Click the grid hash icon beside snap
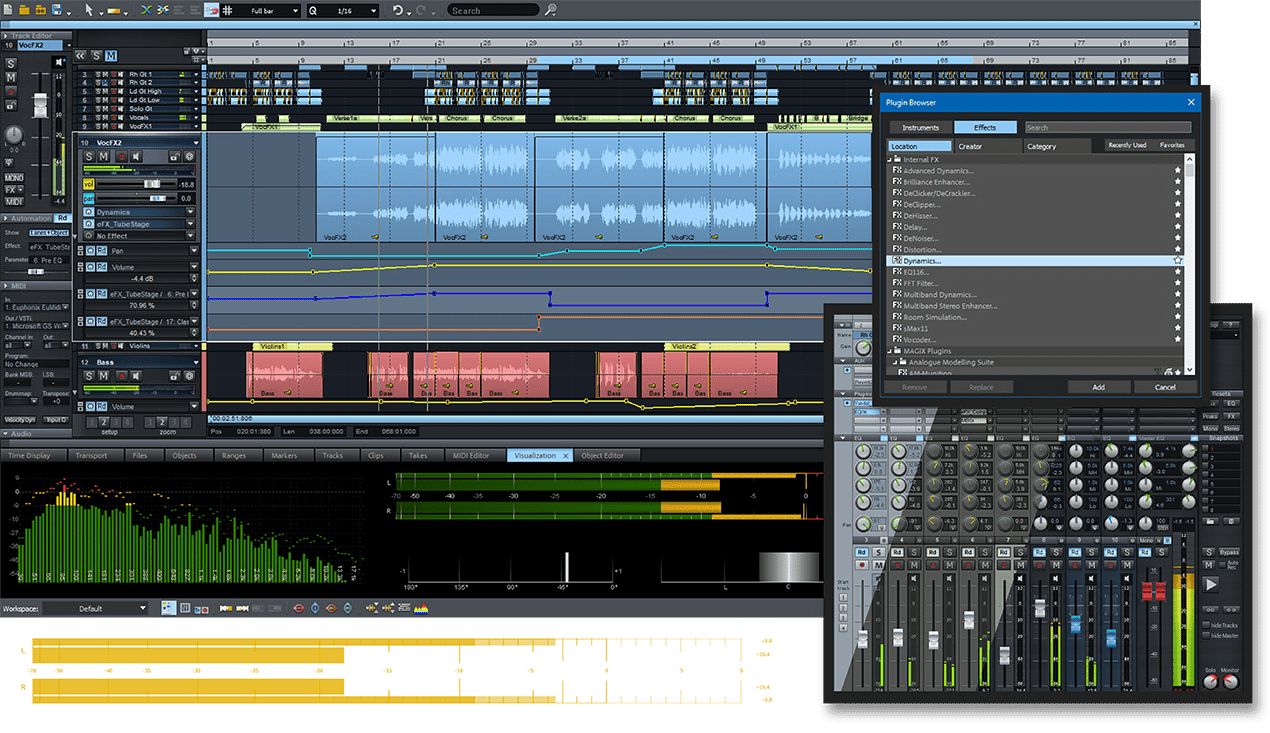1270x733 pixels. (x=227, y=10)
